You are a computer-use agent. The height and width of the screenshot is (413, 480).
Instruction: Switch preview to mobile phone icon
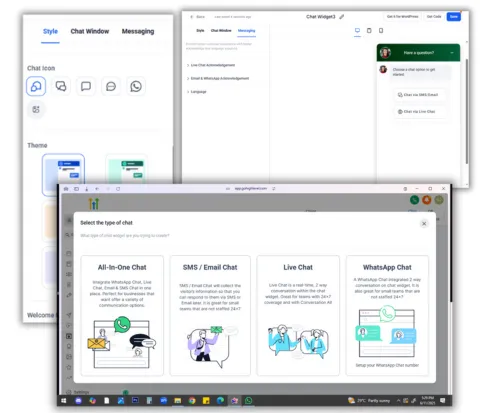381,31
